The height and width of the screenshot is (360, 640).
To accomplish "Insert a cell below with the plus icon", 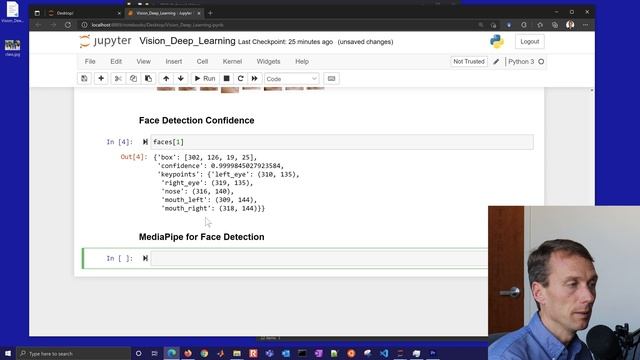I will coord(101,78).
